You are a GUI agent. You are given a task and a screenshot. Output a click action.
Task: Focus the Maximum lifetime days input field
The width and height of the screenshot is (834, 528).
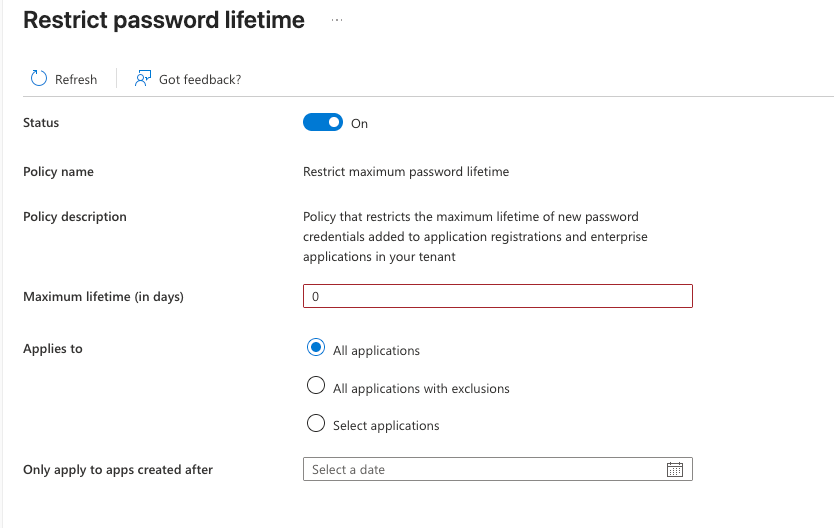[498, 296]
